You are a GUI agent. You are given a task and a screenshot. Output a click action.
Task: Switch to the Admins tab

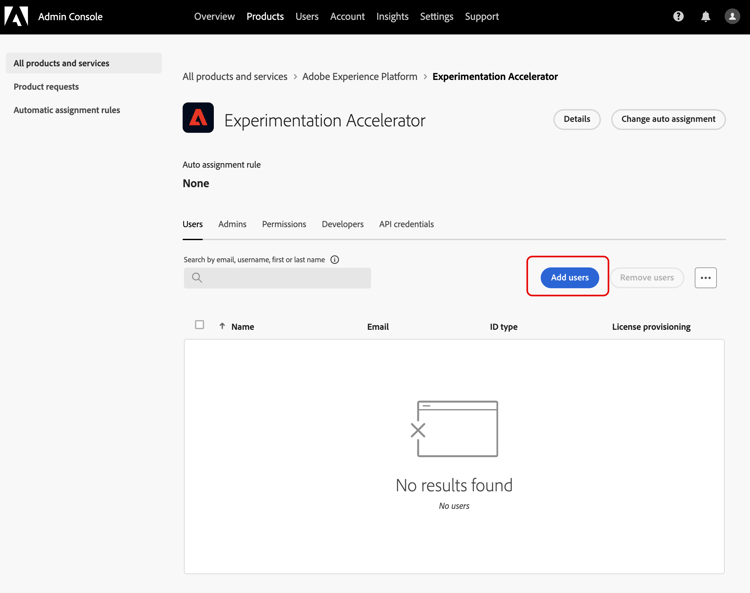click(232, 224)
